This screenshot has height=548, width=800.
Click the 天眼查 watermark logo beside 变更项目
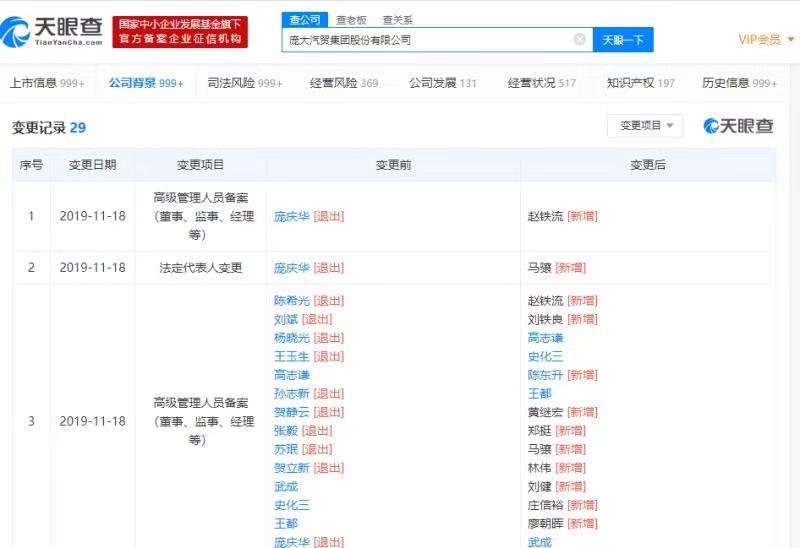738,126
